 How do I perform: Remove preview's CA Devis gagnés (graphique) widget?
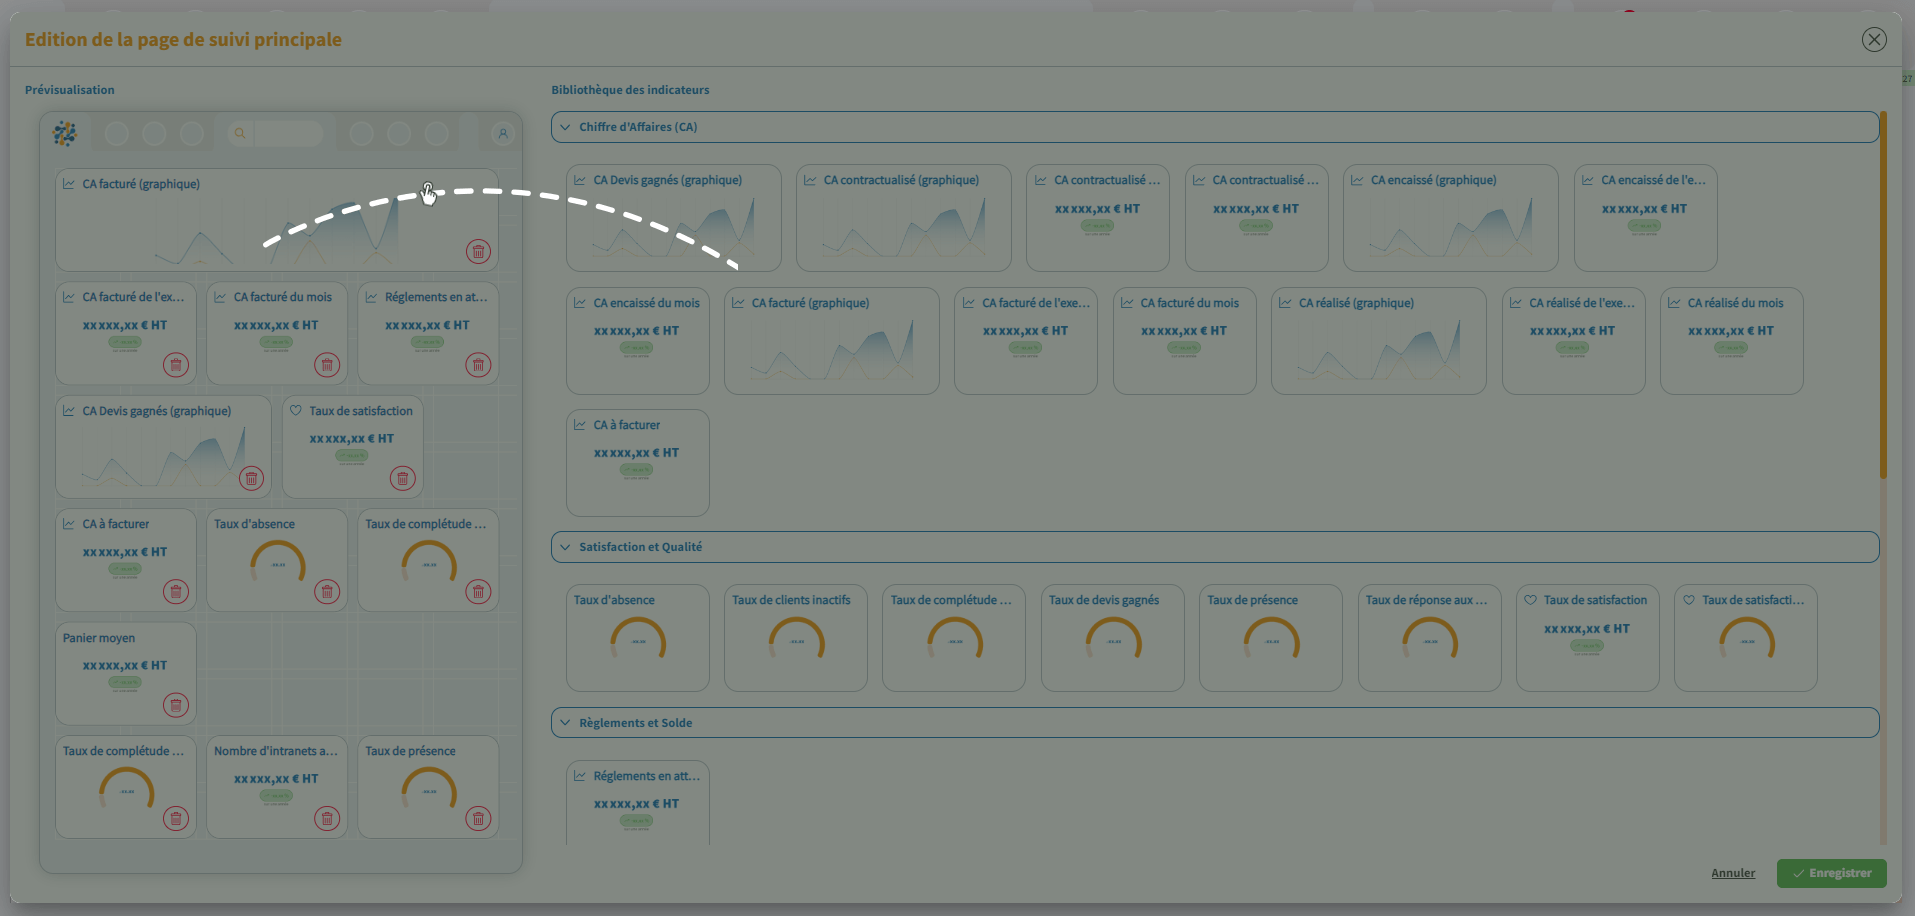click(251, 479)
